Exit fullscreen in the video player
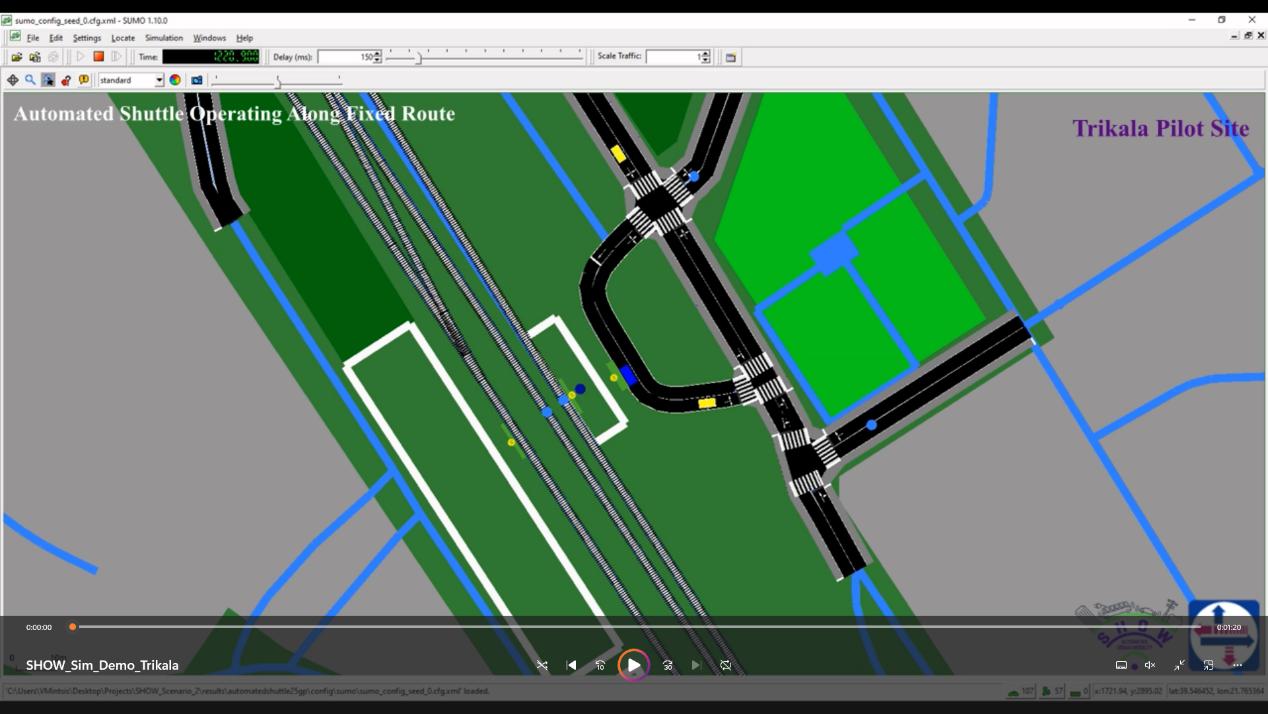1268x714 pixels. tap(1179, 665)
